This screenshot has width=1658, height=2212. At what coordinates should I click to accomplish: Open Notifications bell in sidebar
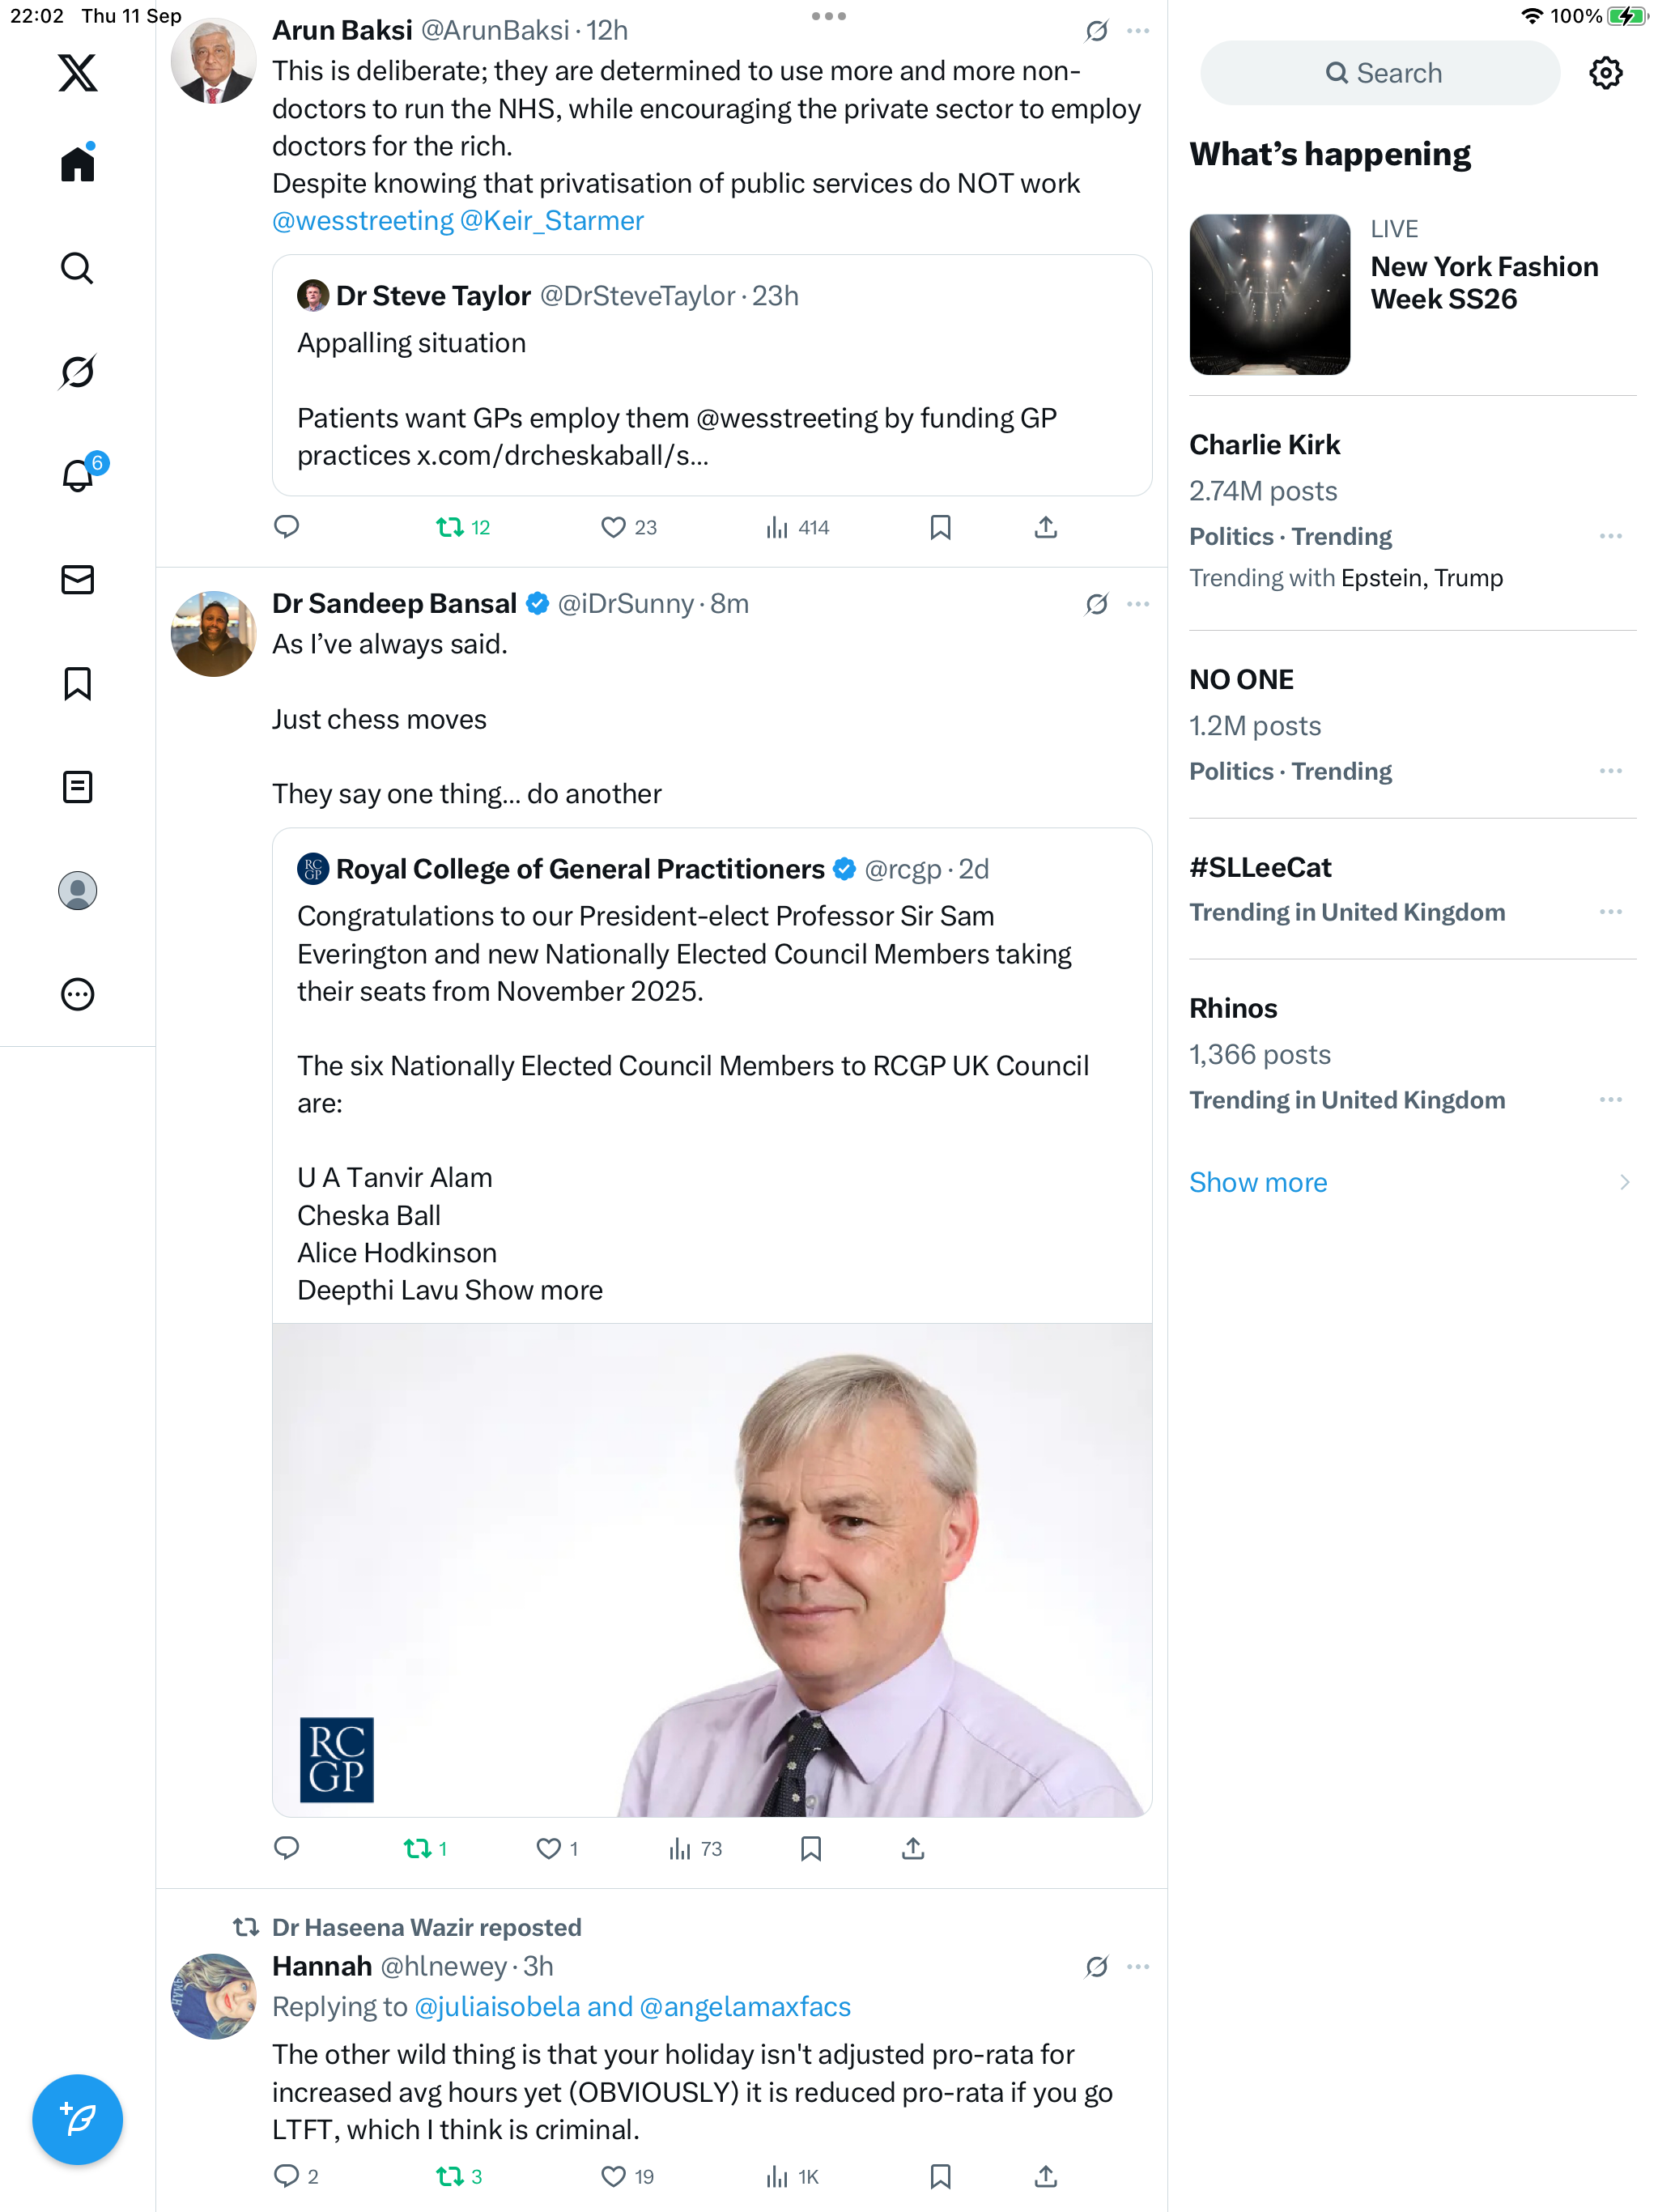pyautogui.click(x=77, y=476)
